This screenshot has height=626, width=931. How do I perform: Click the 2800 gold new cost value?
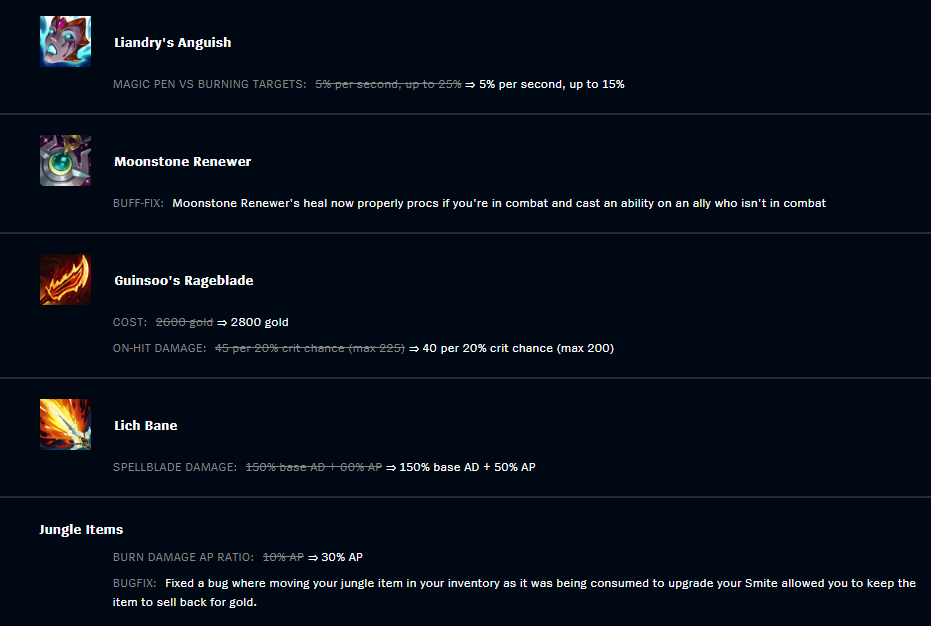[x=259, y=322]
